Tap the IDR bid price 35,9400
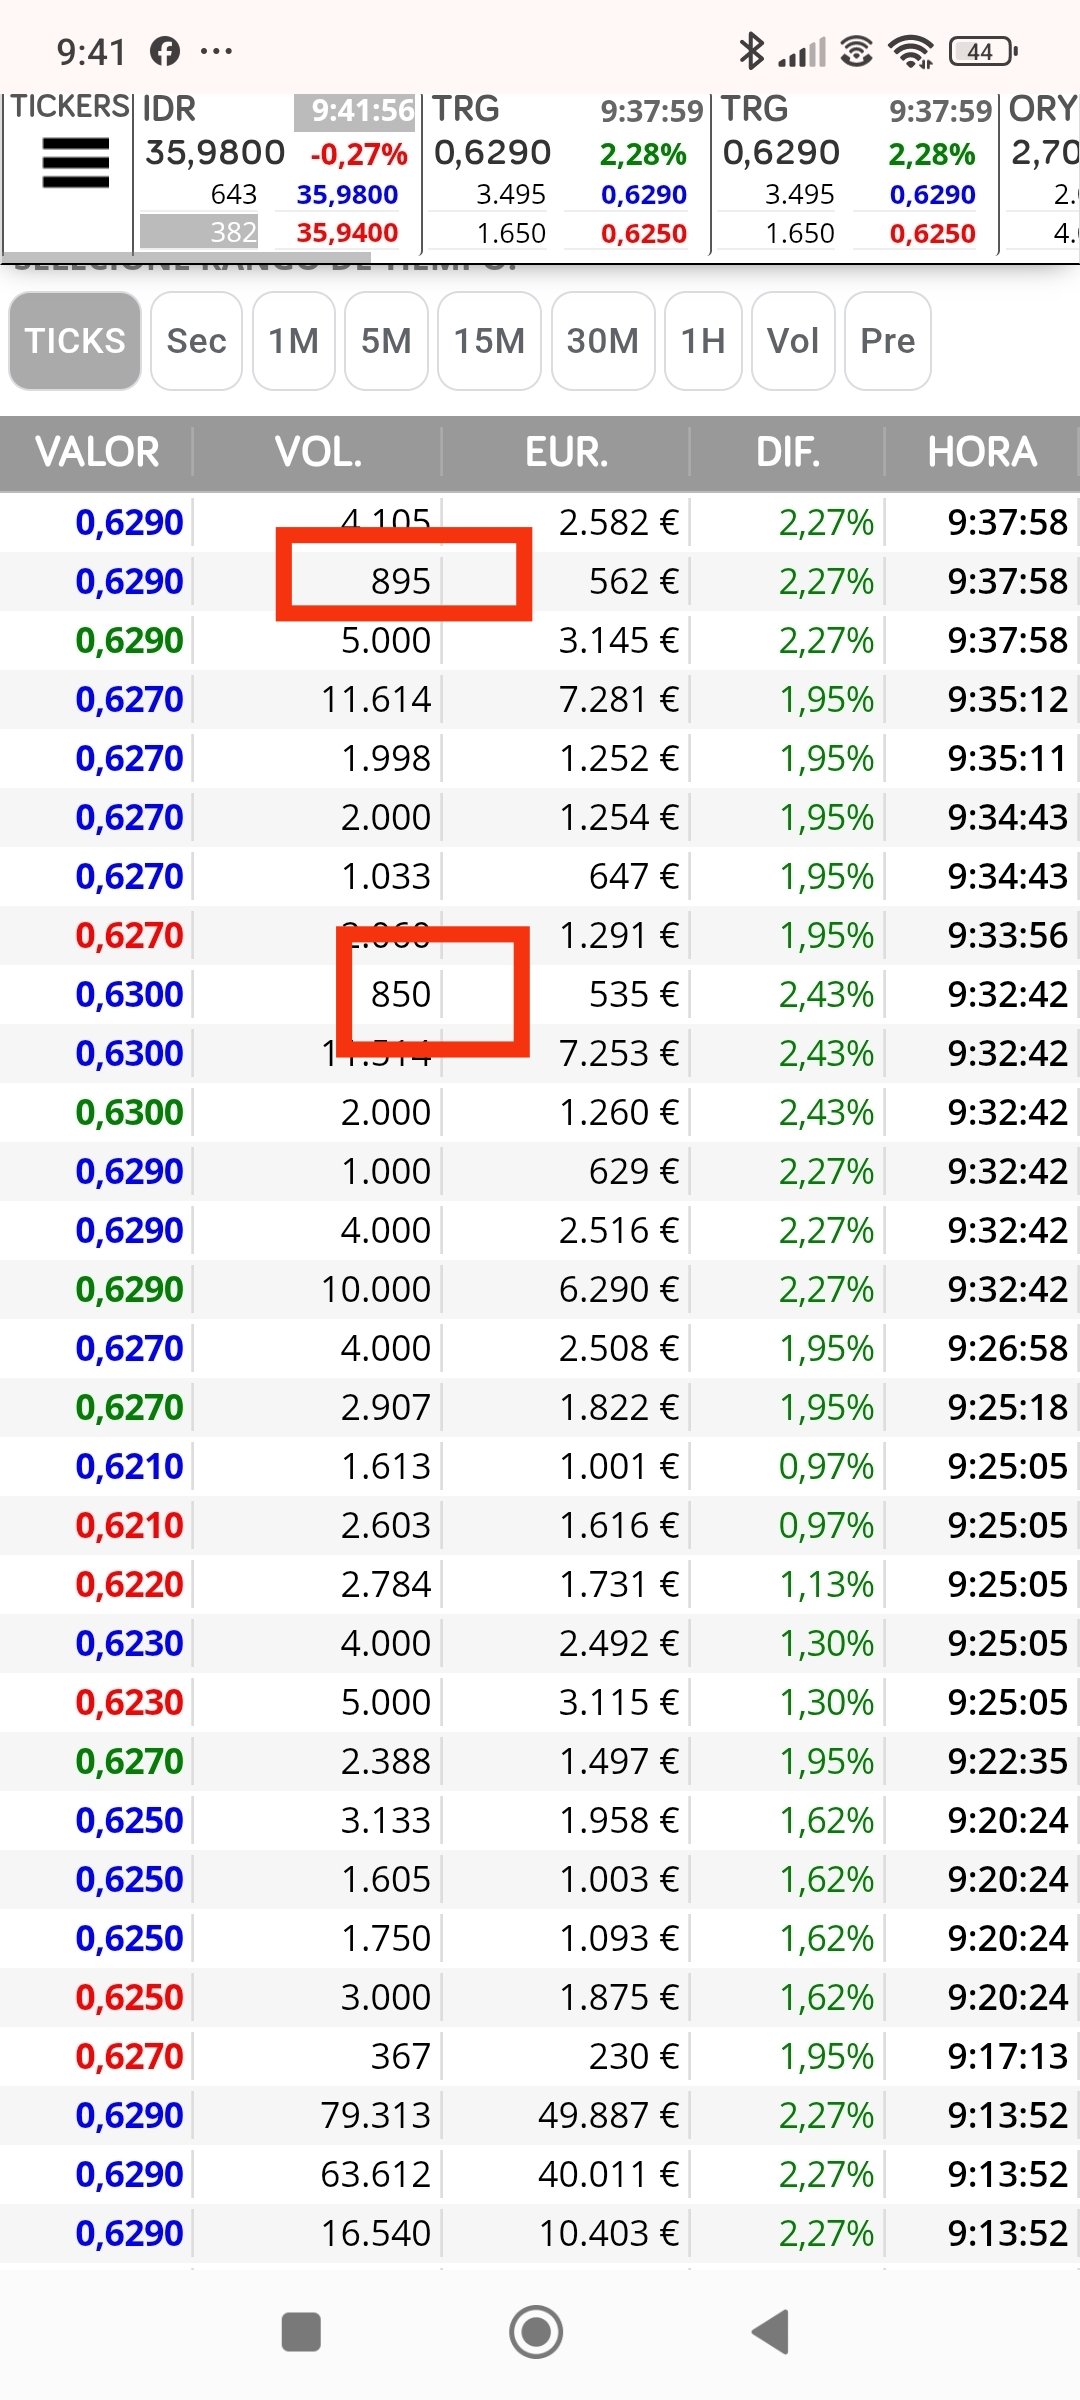Viewport: 1080px width, 2400px height. click(347, 233)
